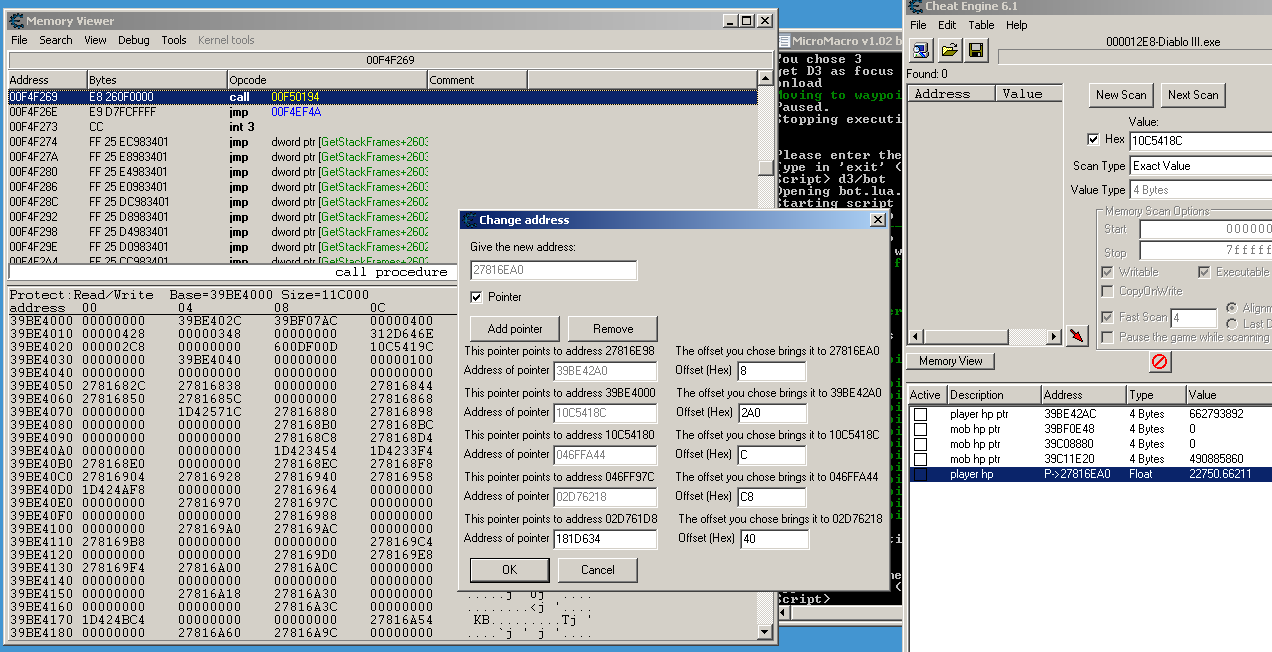Open the Scan Type dropdown

coord(1200,166)
